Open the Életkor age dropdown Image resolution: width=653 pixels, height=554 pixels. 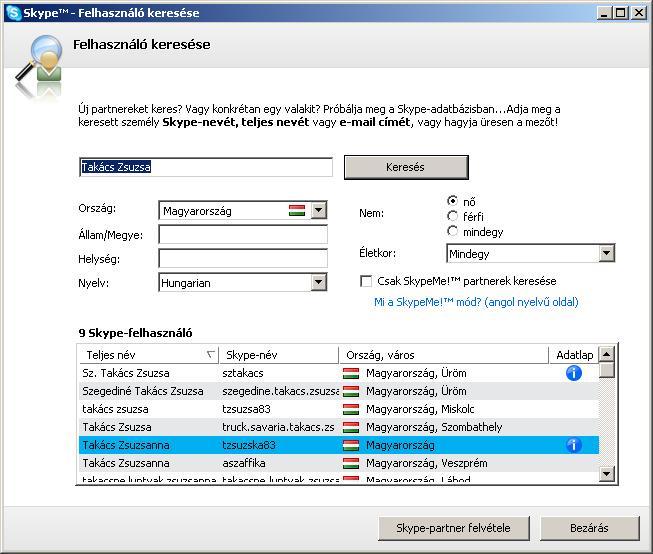(607, 253)
